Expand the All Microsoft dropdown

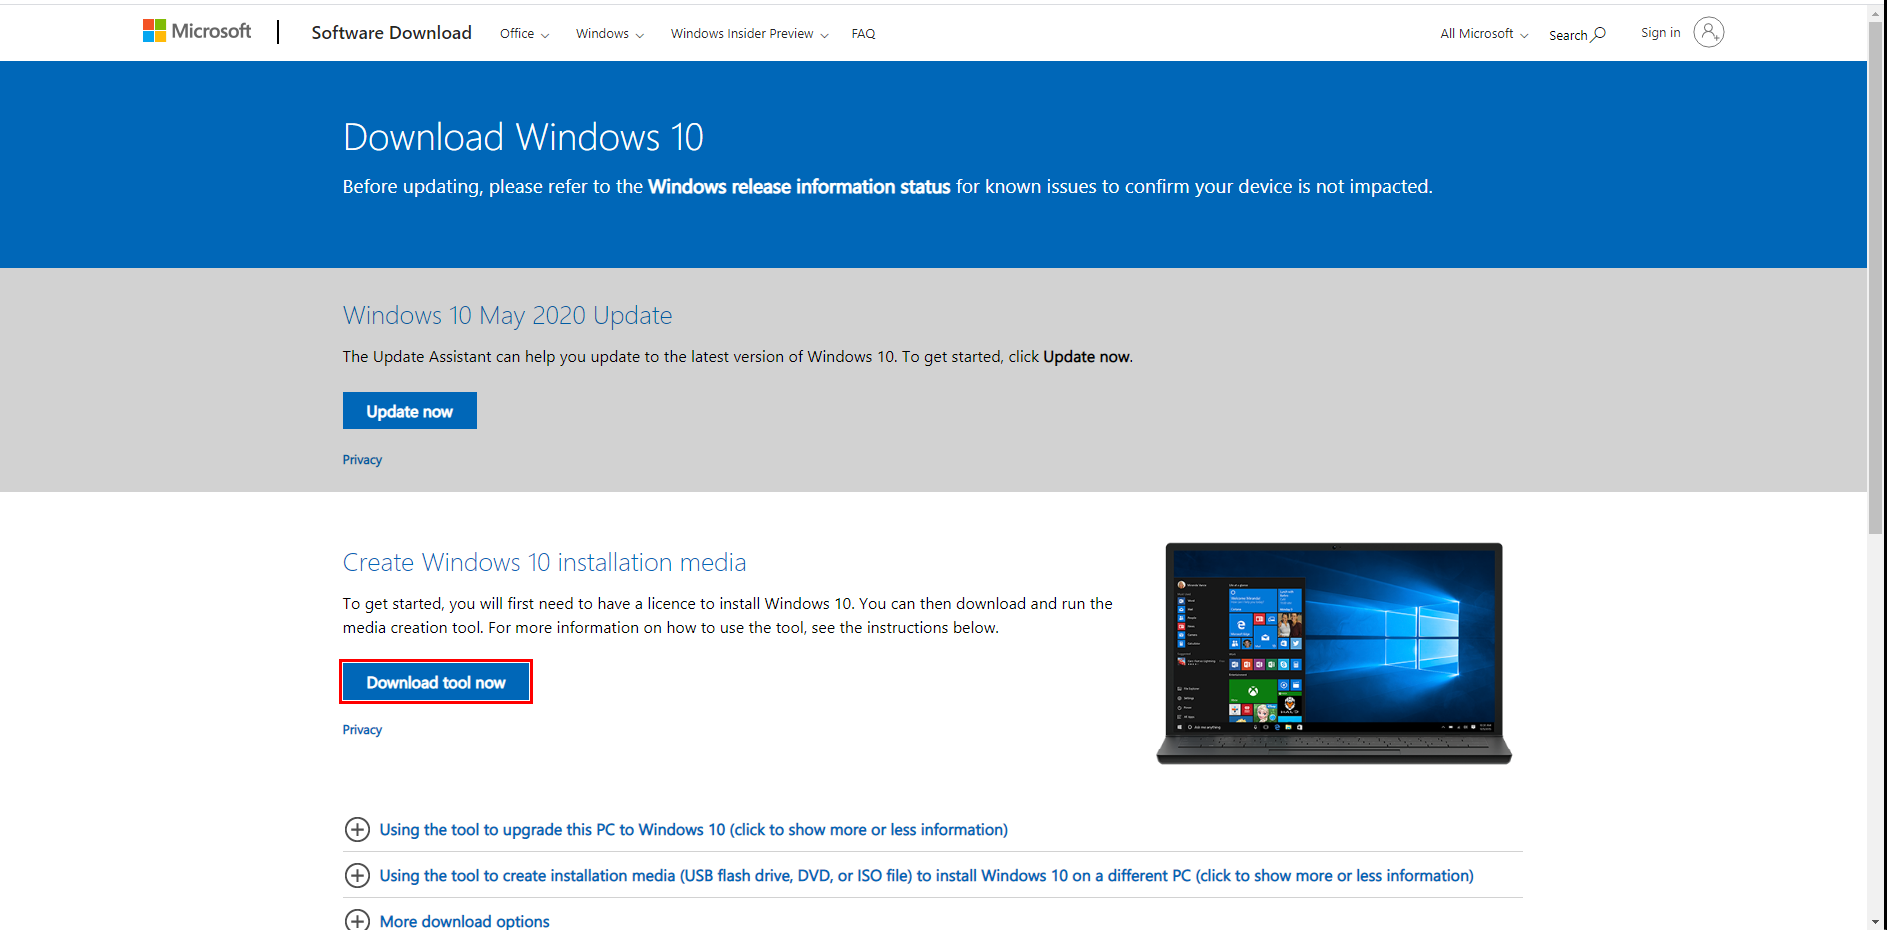click(1482, 33)
